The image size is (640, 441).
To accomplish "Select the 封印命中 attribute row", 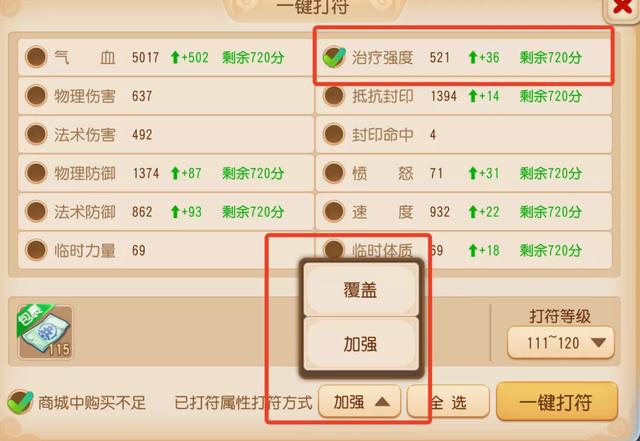I will (x=464, y=134).
